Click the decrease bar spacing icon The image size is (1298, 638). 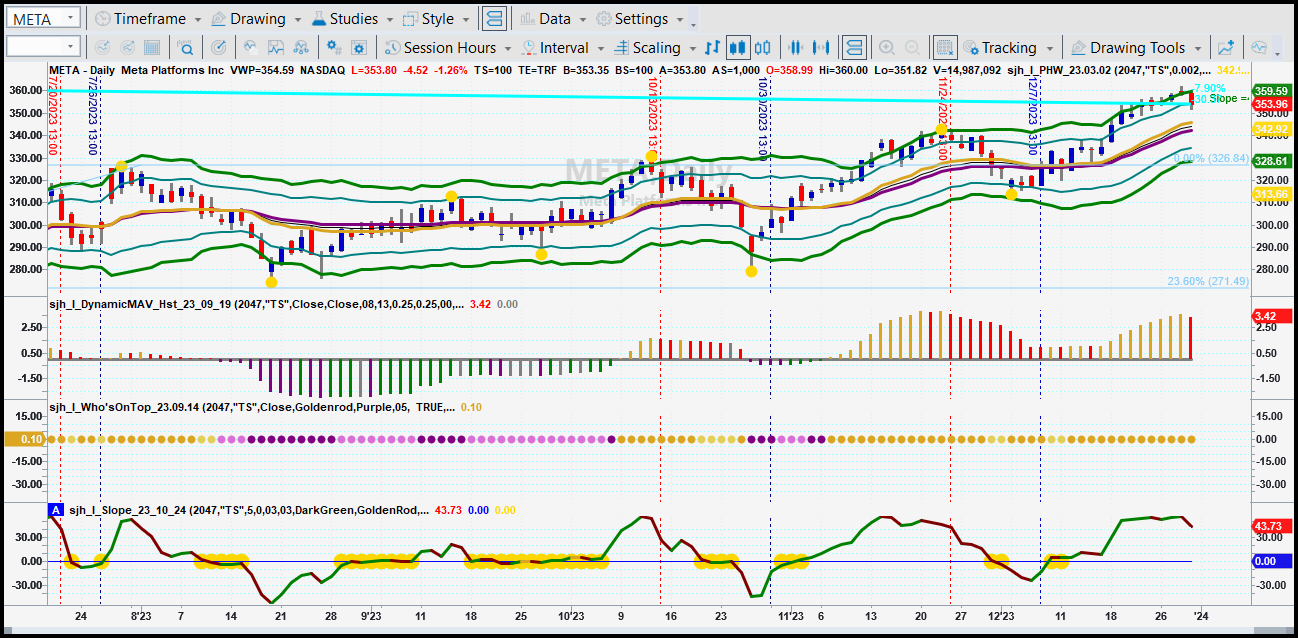(x=797, y=47)
